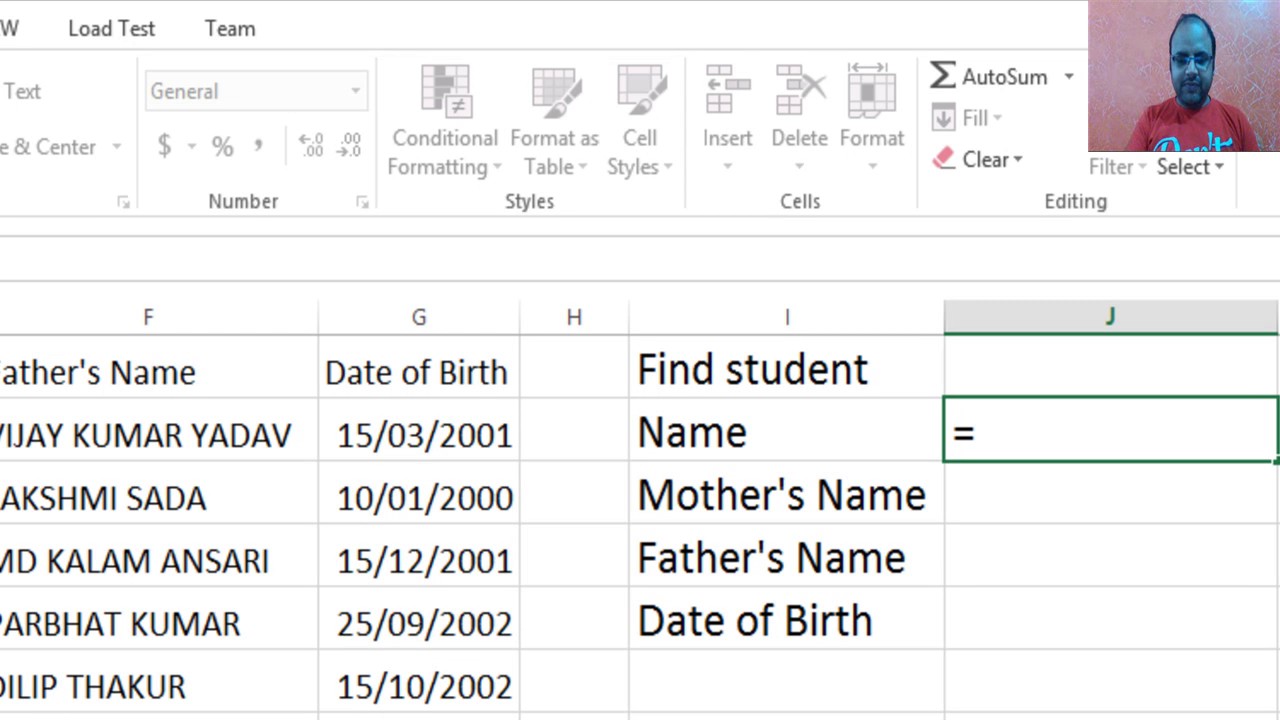Switch to the Load Test tab

tap(111, 29)
